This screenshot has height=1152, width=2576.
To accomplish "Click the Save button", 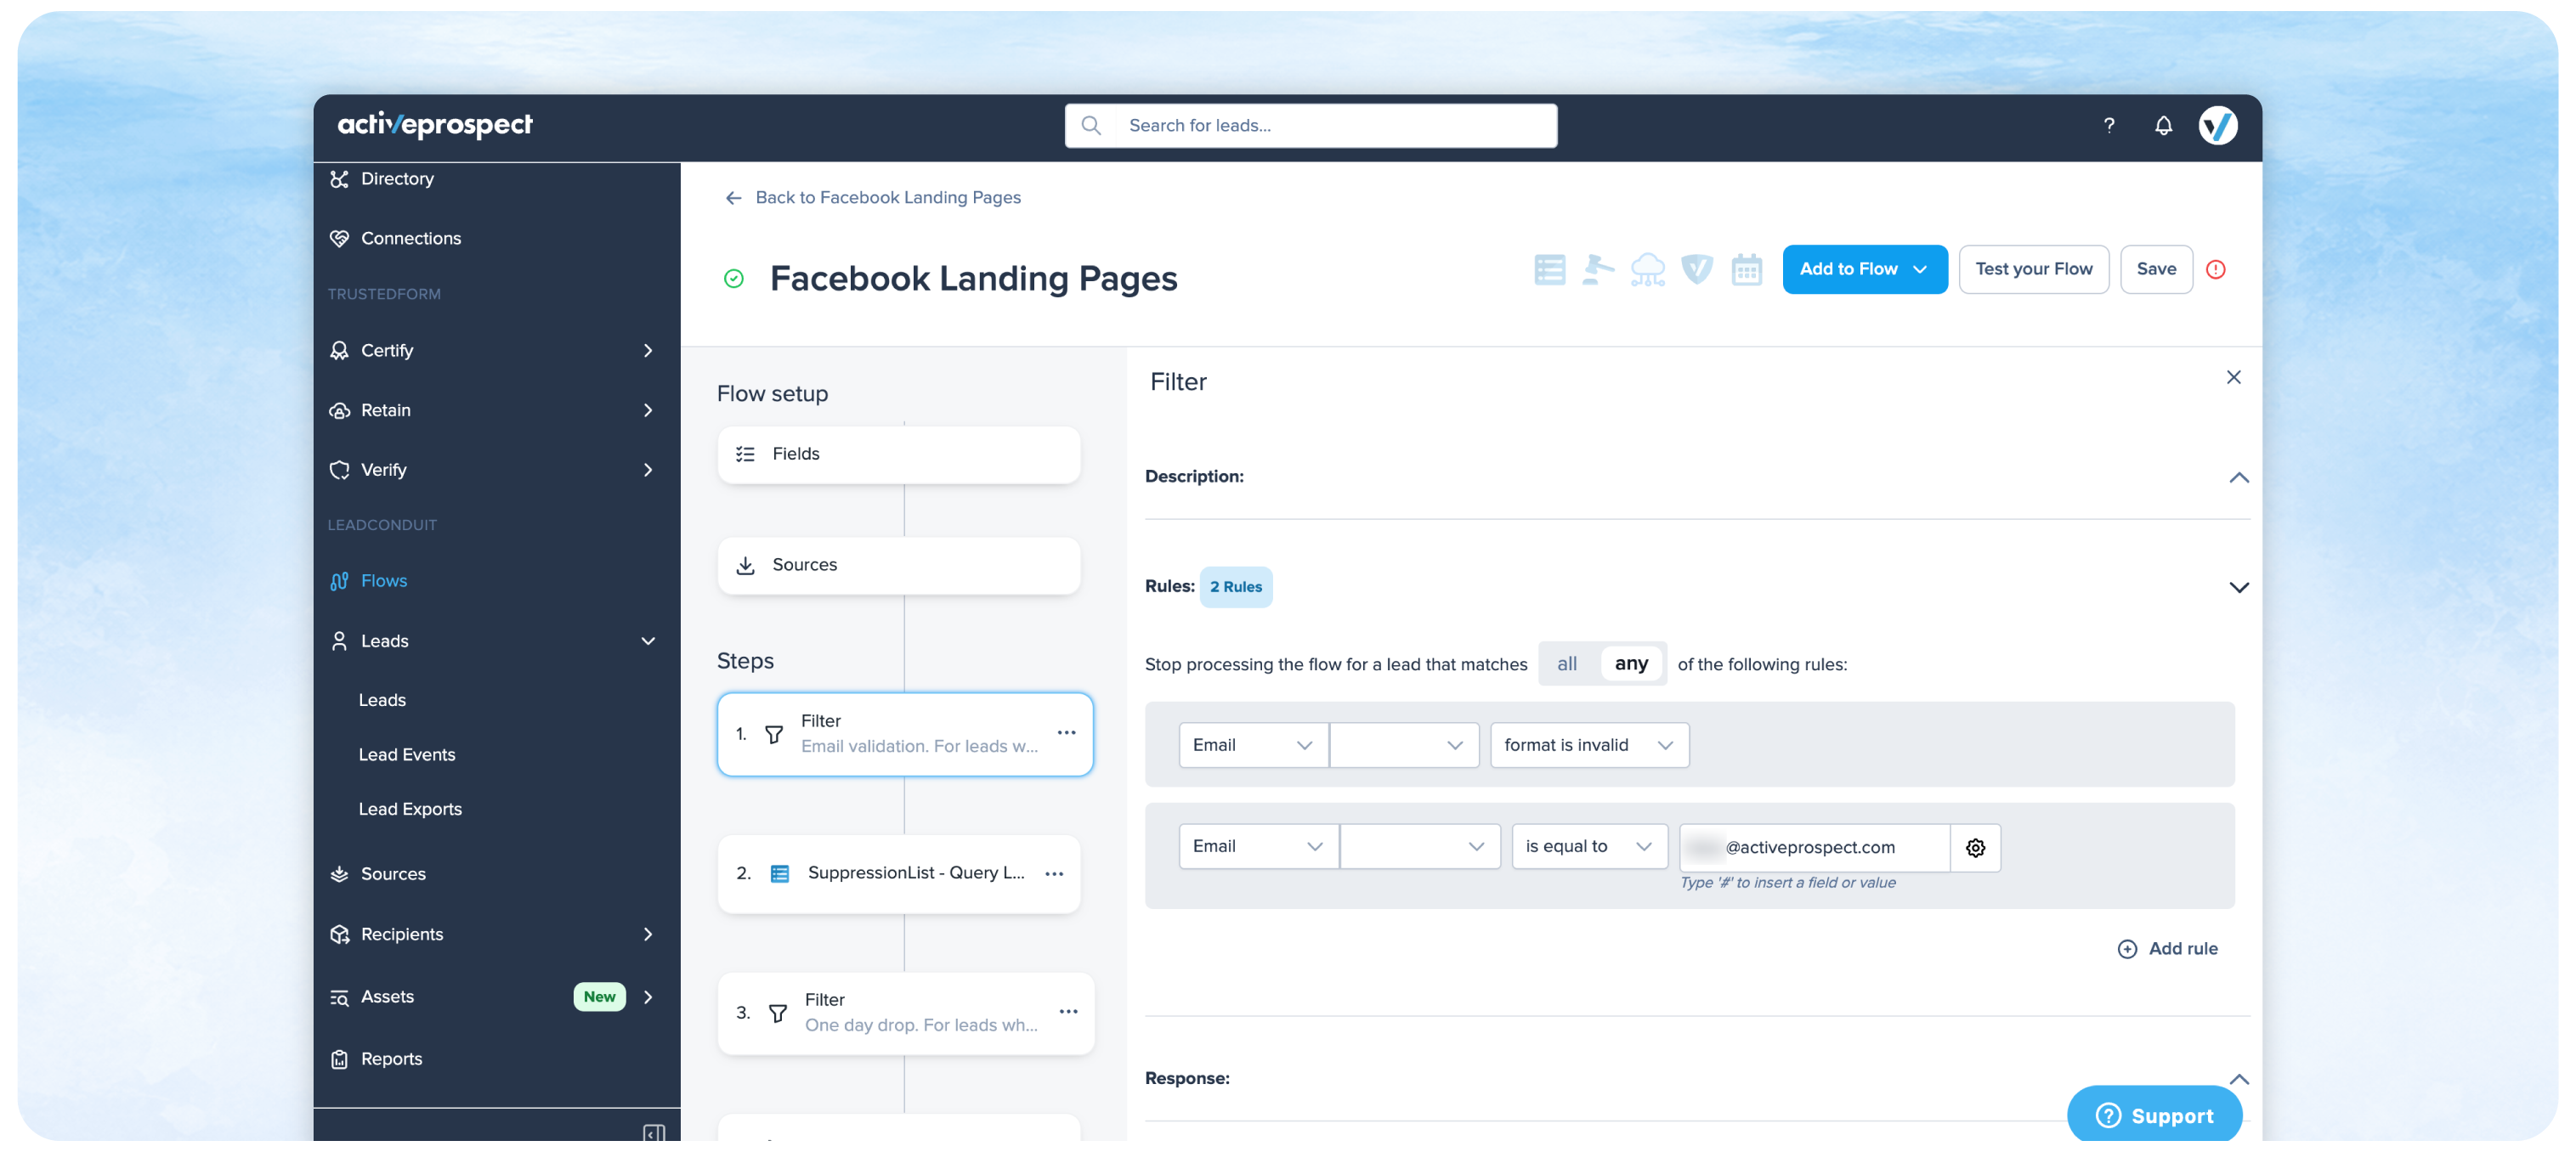I will click(2155, 269).
